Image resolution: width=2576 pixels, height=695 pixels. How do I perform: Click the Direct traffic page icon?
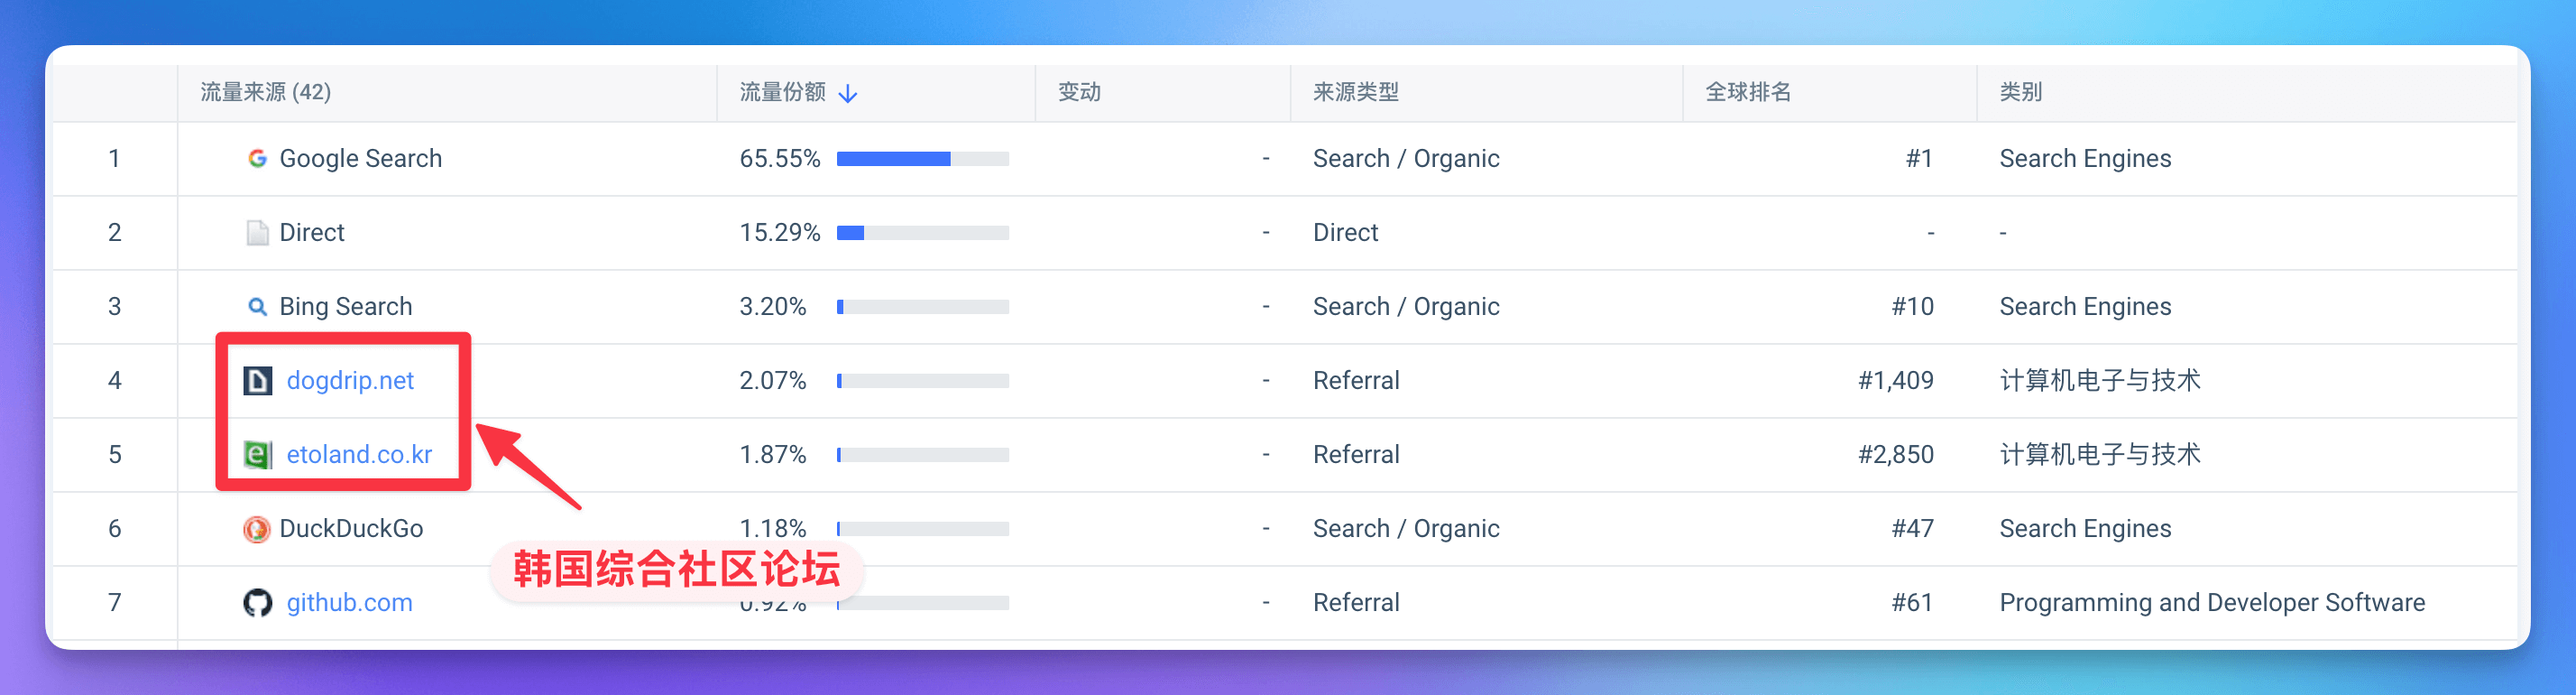(x=257, y=233)
